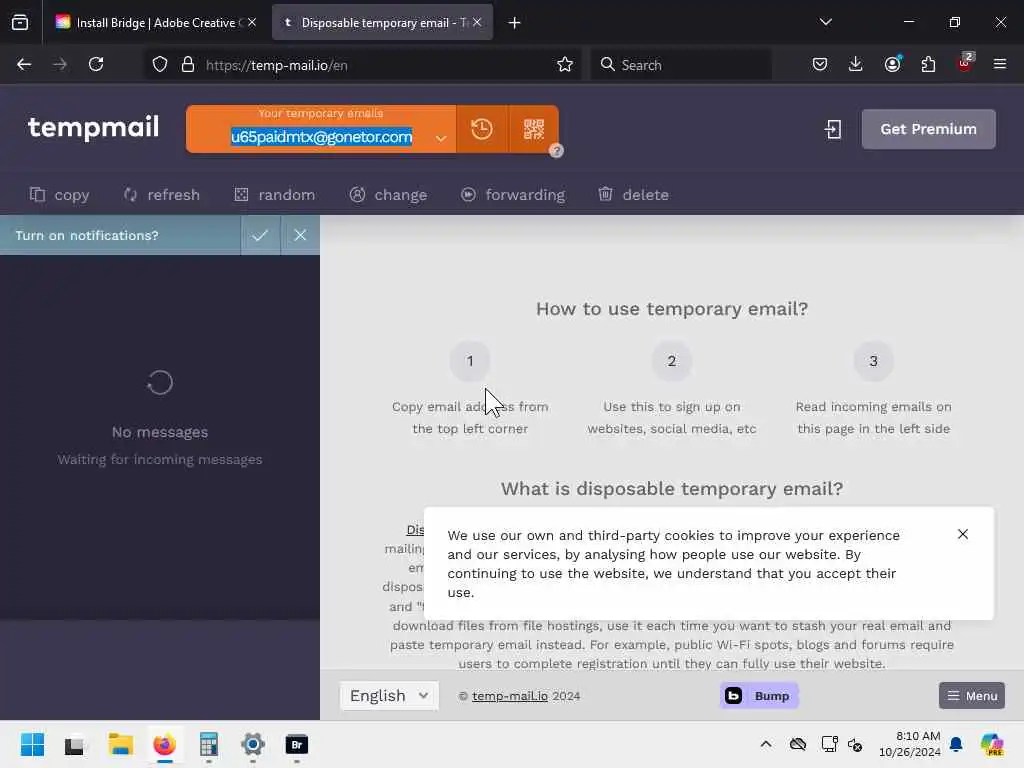Open the email history clock icon
The width and height of the screenshot is (1024, 768).
point(482,129)
